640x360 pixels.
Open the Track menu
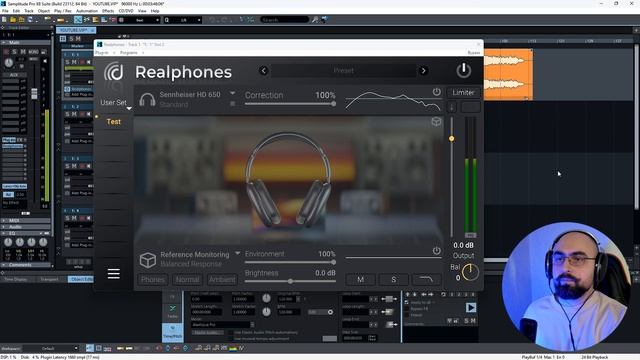tap(29, 11)
